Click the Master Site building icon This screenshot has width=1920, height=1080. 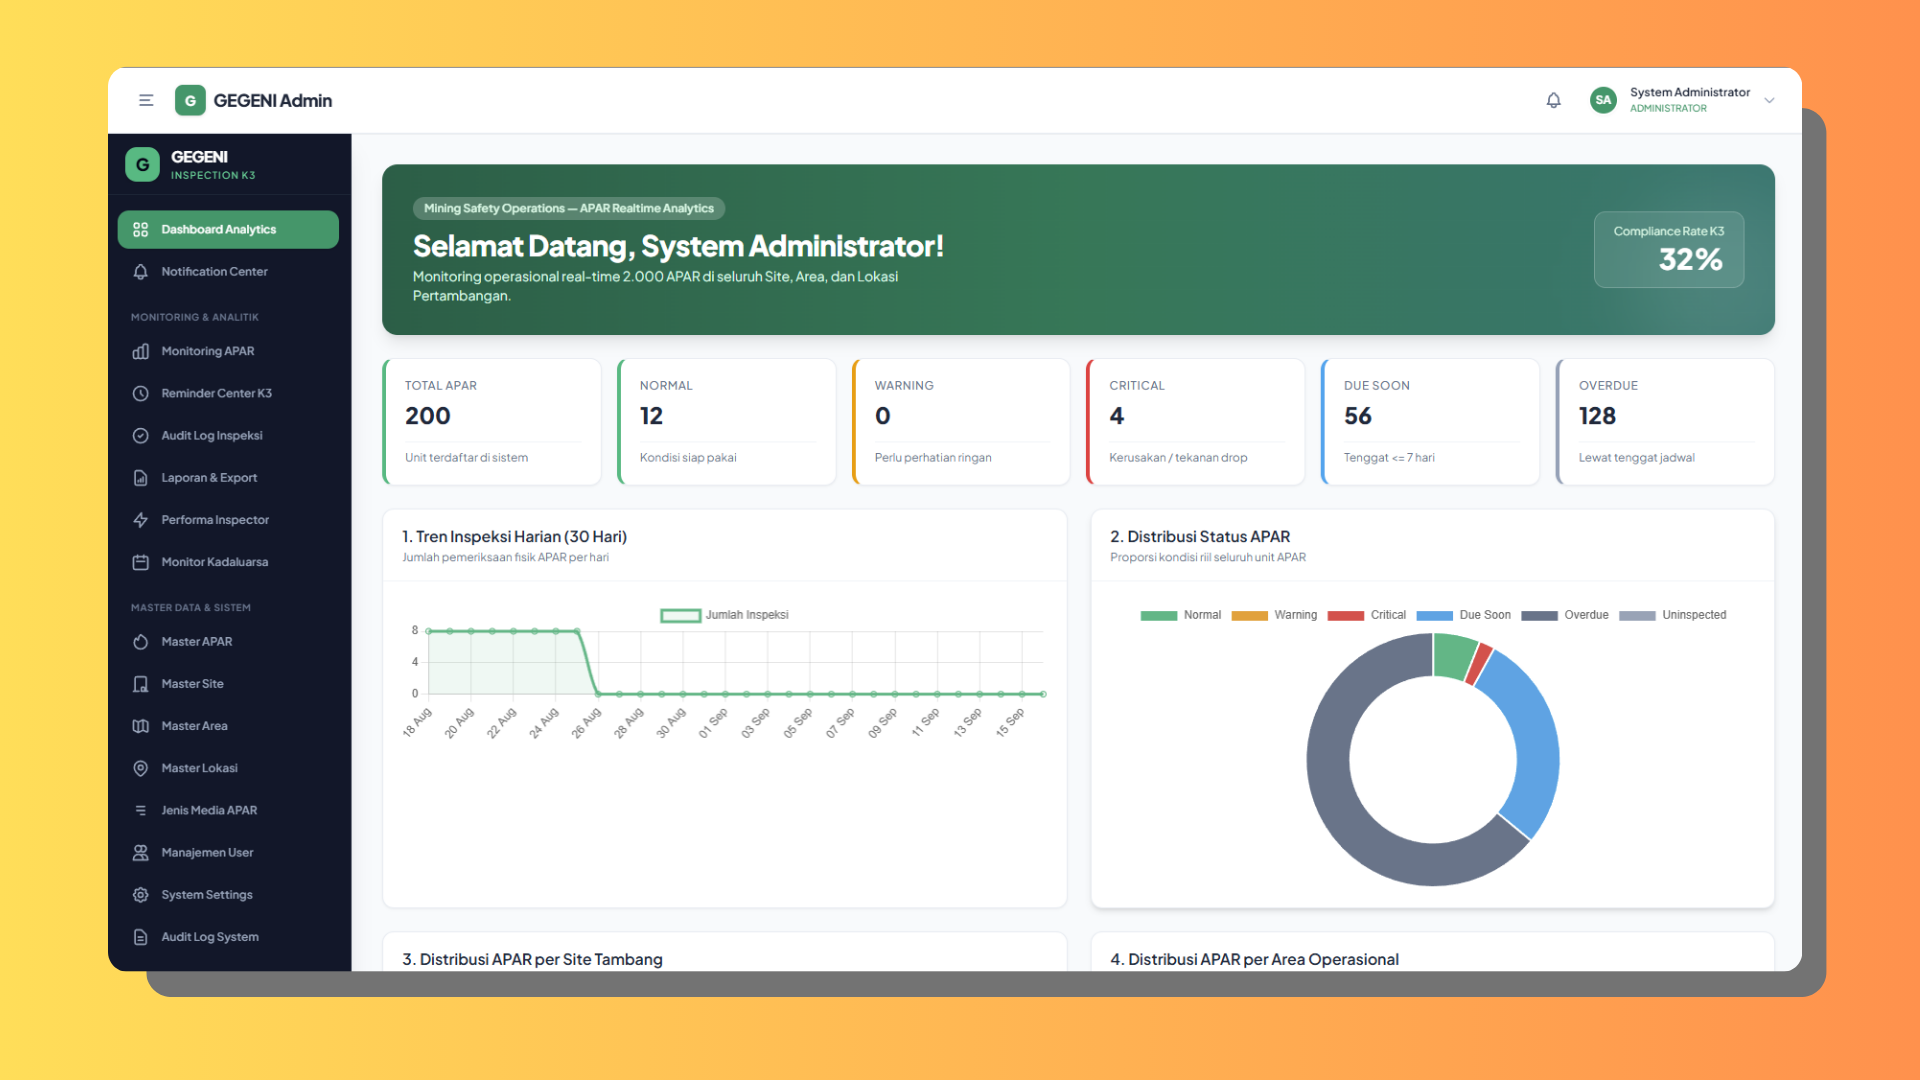click(x=140, y=684)
